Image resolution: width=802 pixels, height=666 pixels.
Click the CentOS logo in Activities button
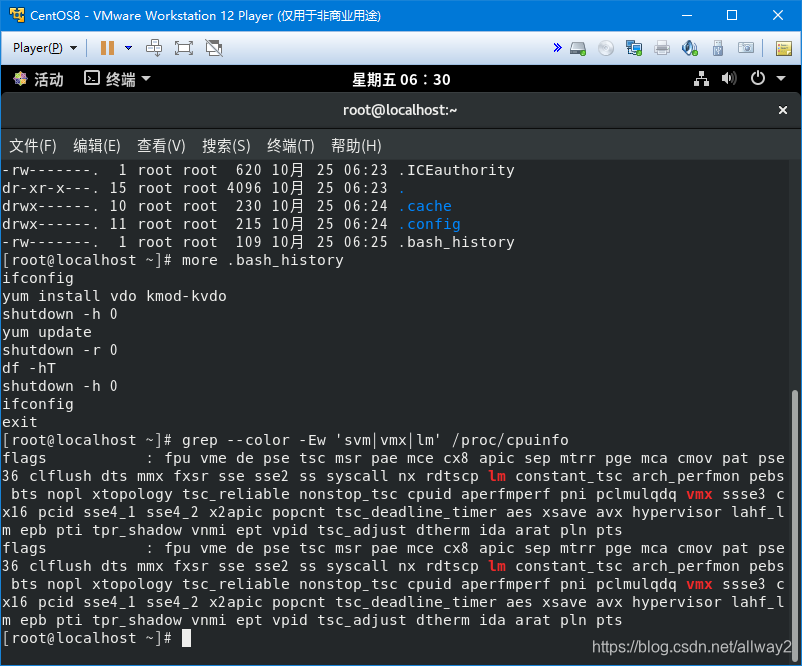point(20,79)
